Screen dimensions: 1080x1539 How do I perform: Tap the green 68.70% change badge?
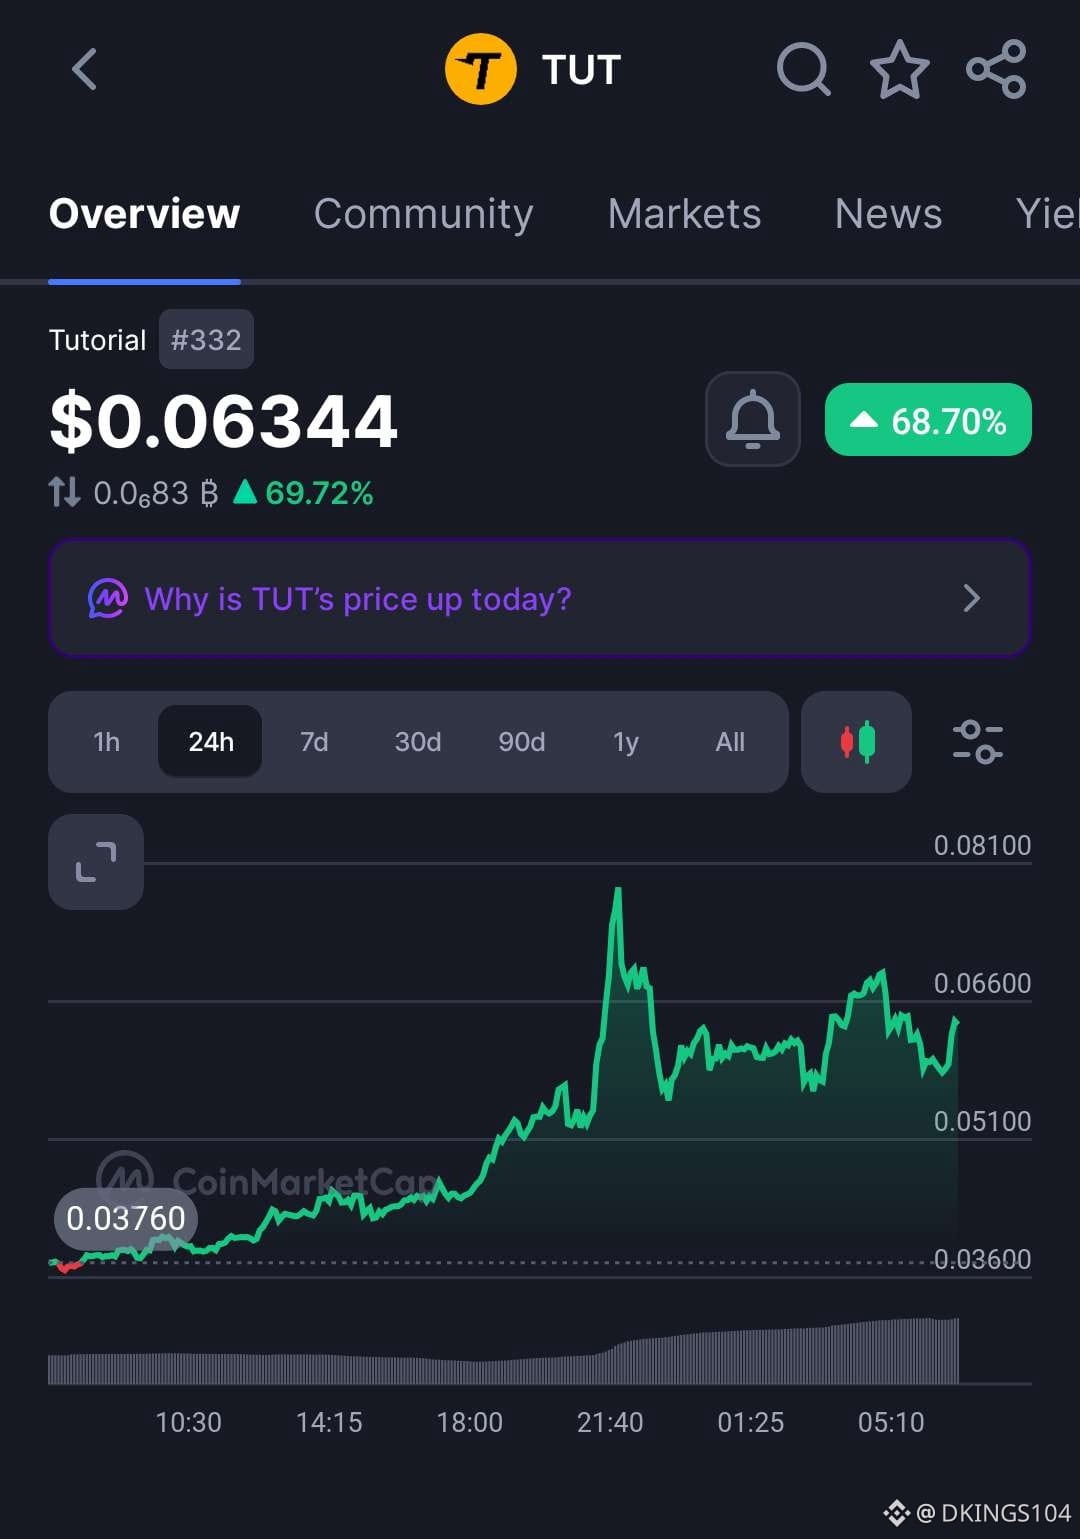coord(928,420)
